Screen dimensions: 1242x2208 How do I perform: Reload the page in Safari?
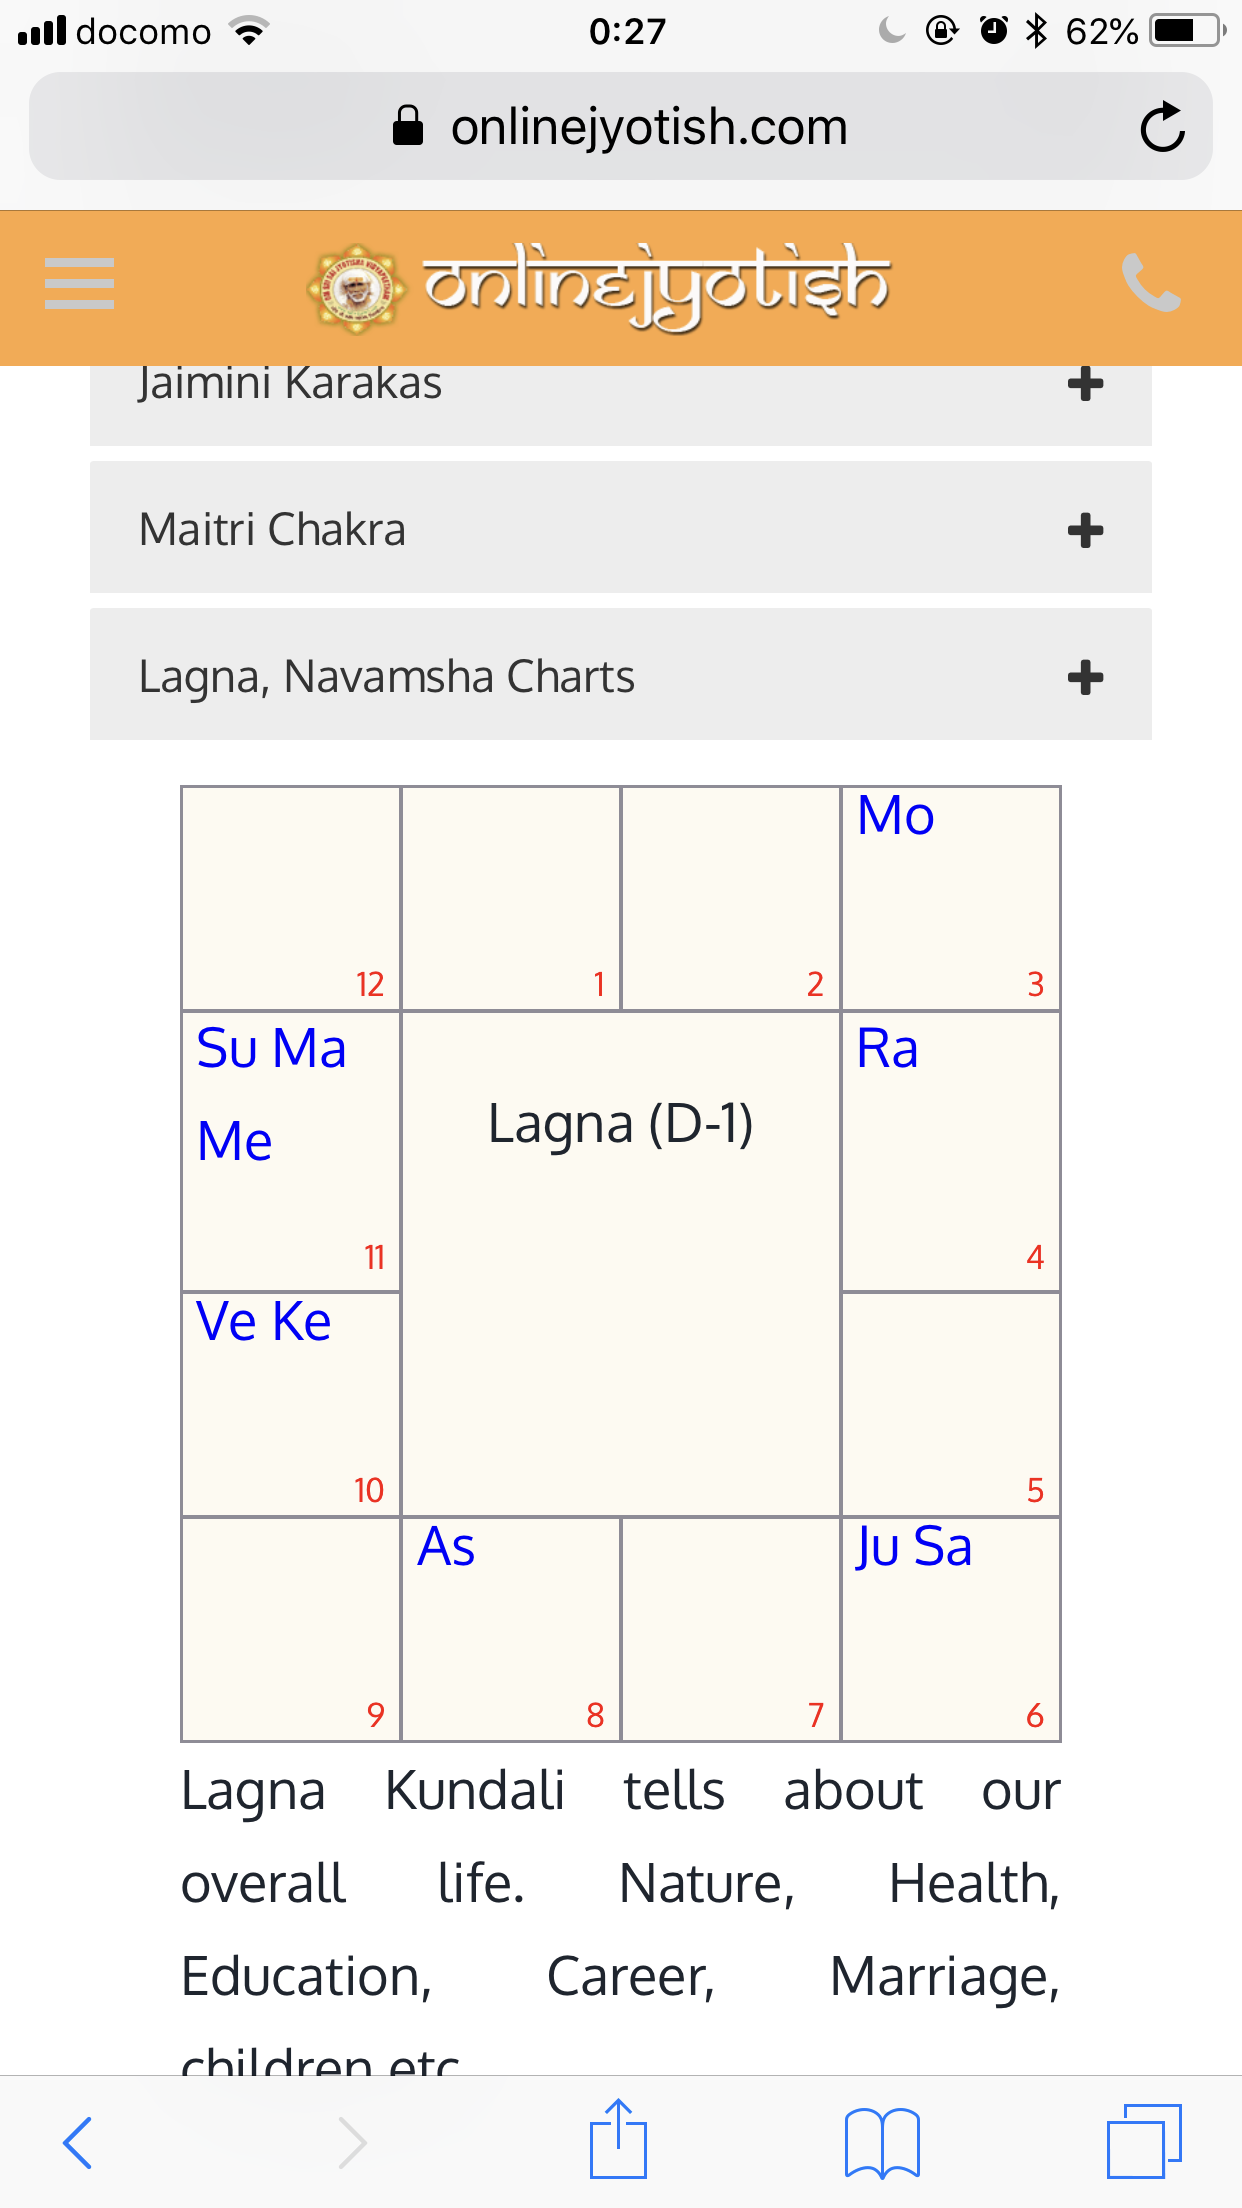point(1162,127)
